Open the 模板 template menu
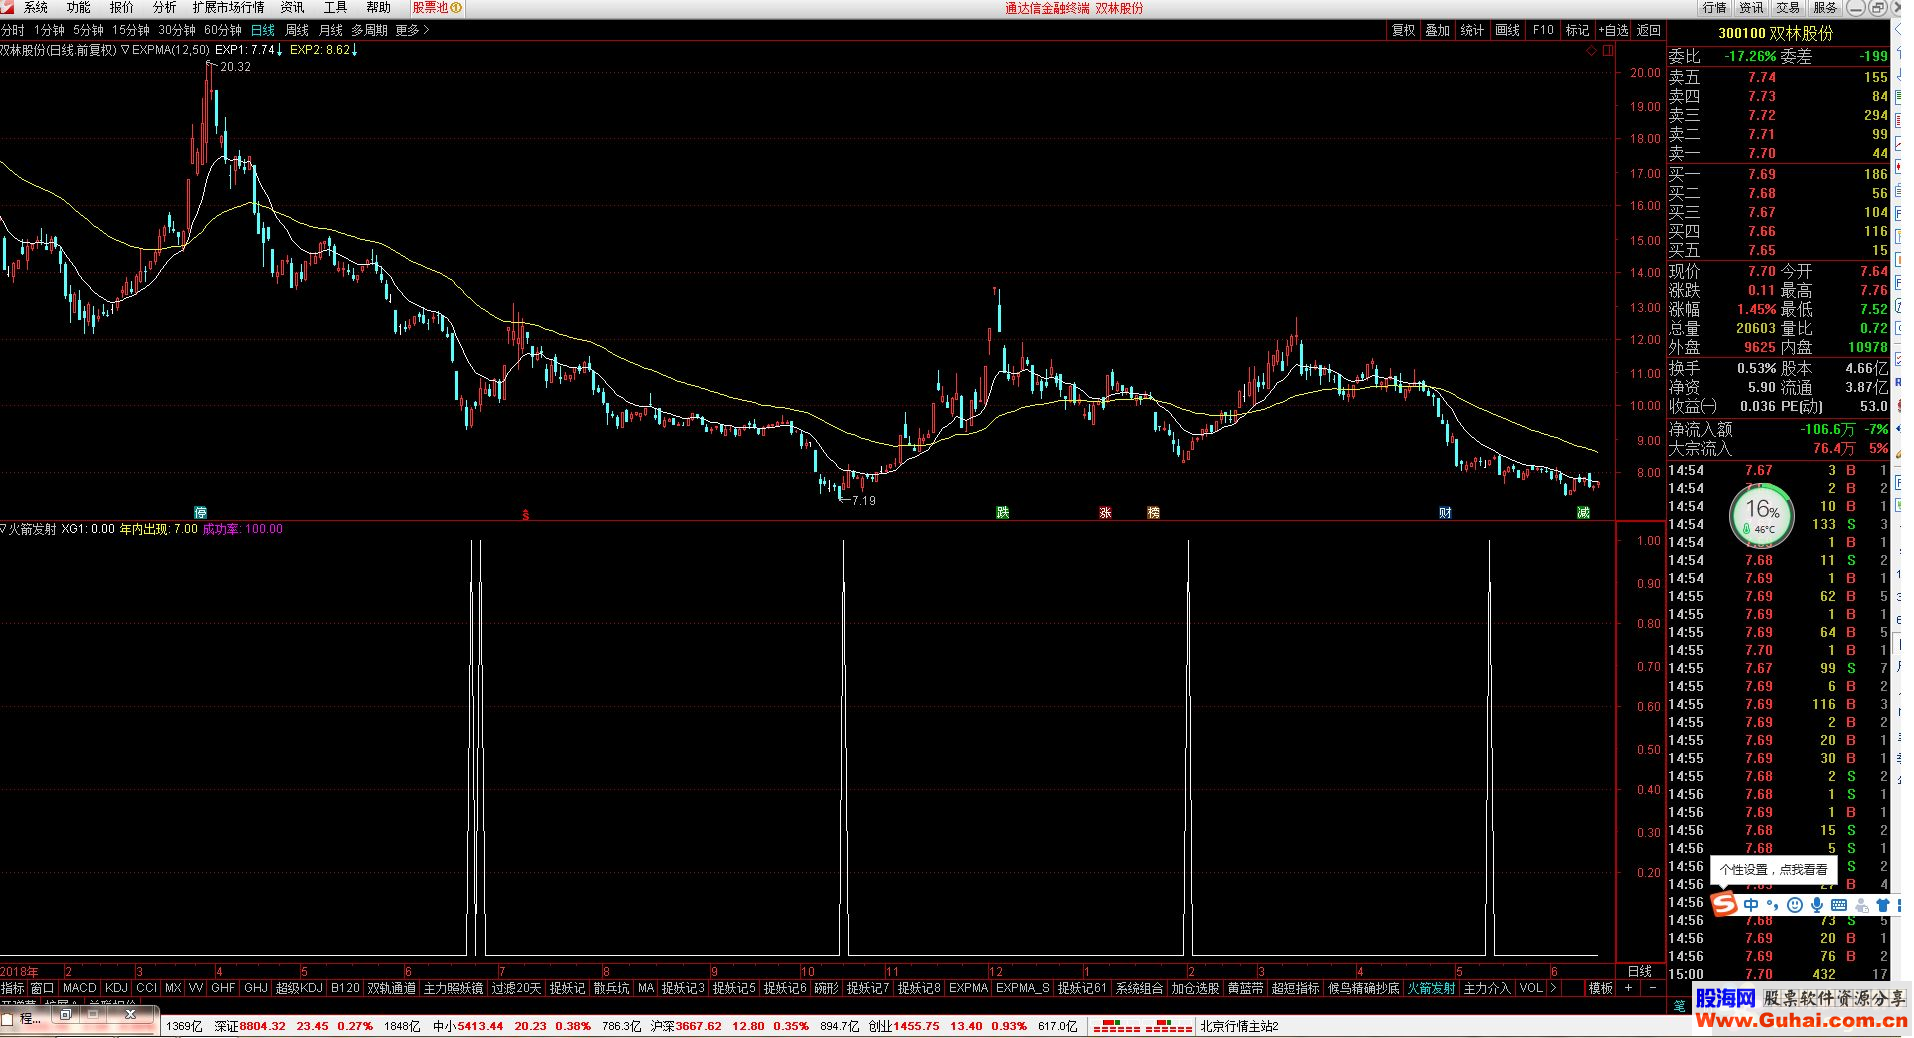Image resolution: width=1914 pixels, height=1038 pixels. [x=1600, y=988]
